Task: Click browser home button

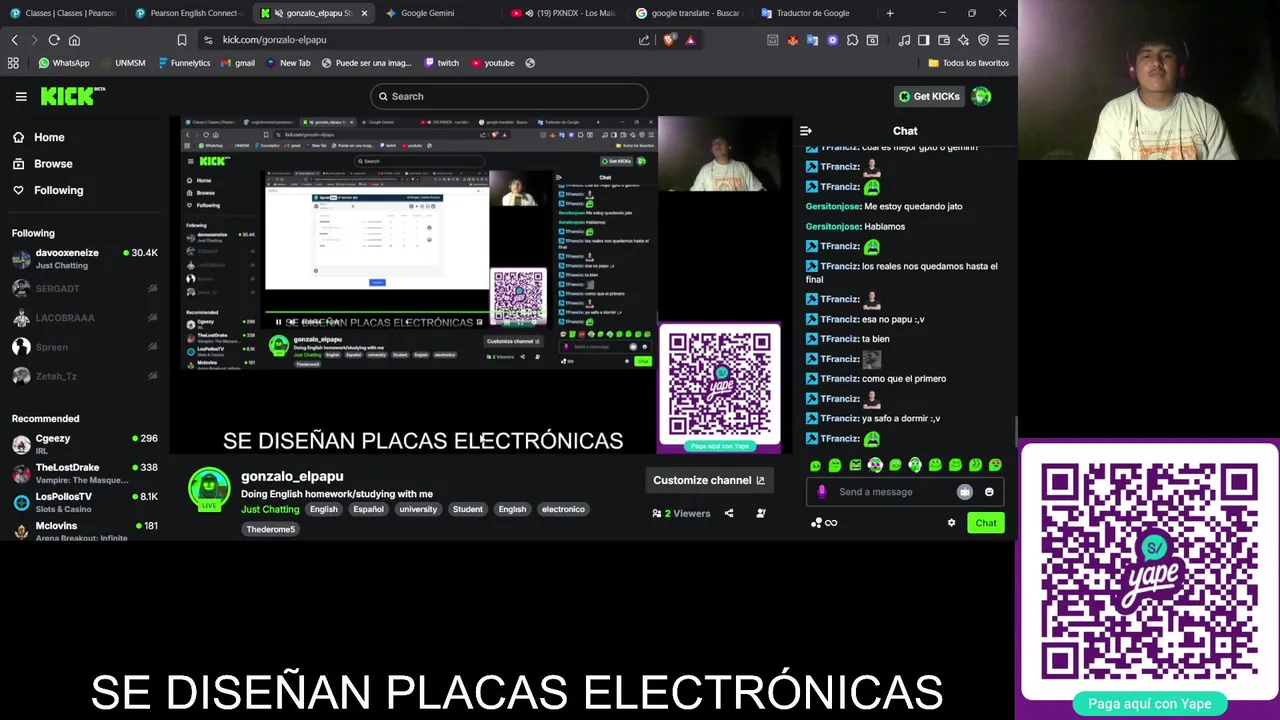Action: tap(74, 40)
